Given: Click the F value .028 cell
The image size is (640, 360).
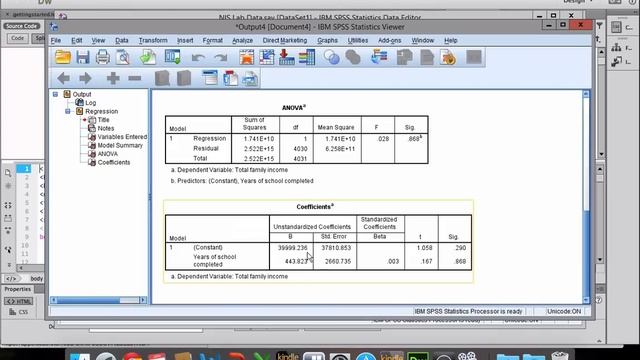Looking at the screenshot, I should [383, 139].
